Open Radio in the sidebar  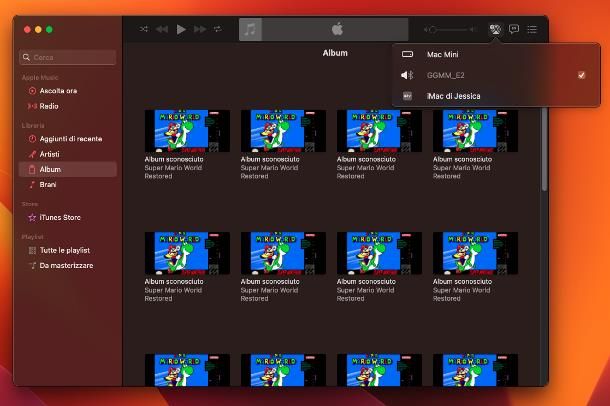(x=68, y=106)
